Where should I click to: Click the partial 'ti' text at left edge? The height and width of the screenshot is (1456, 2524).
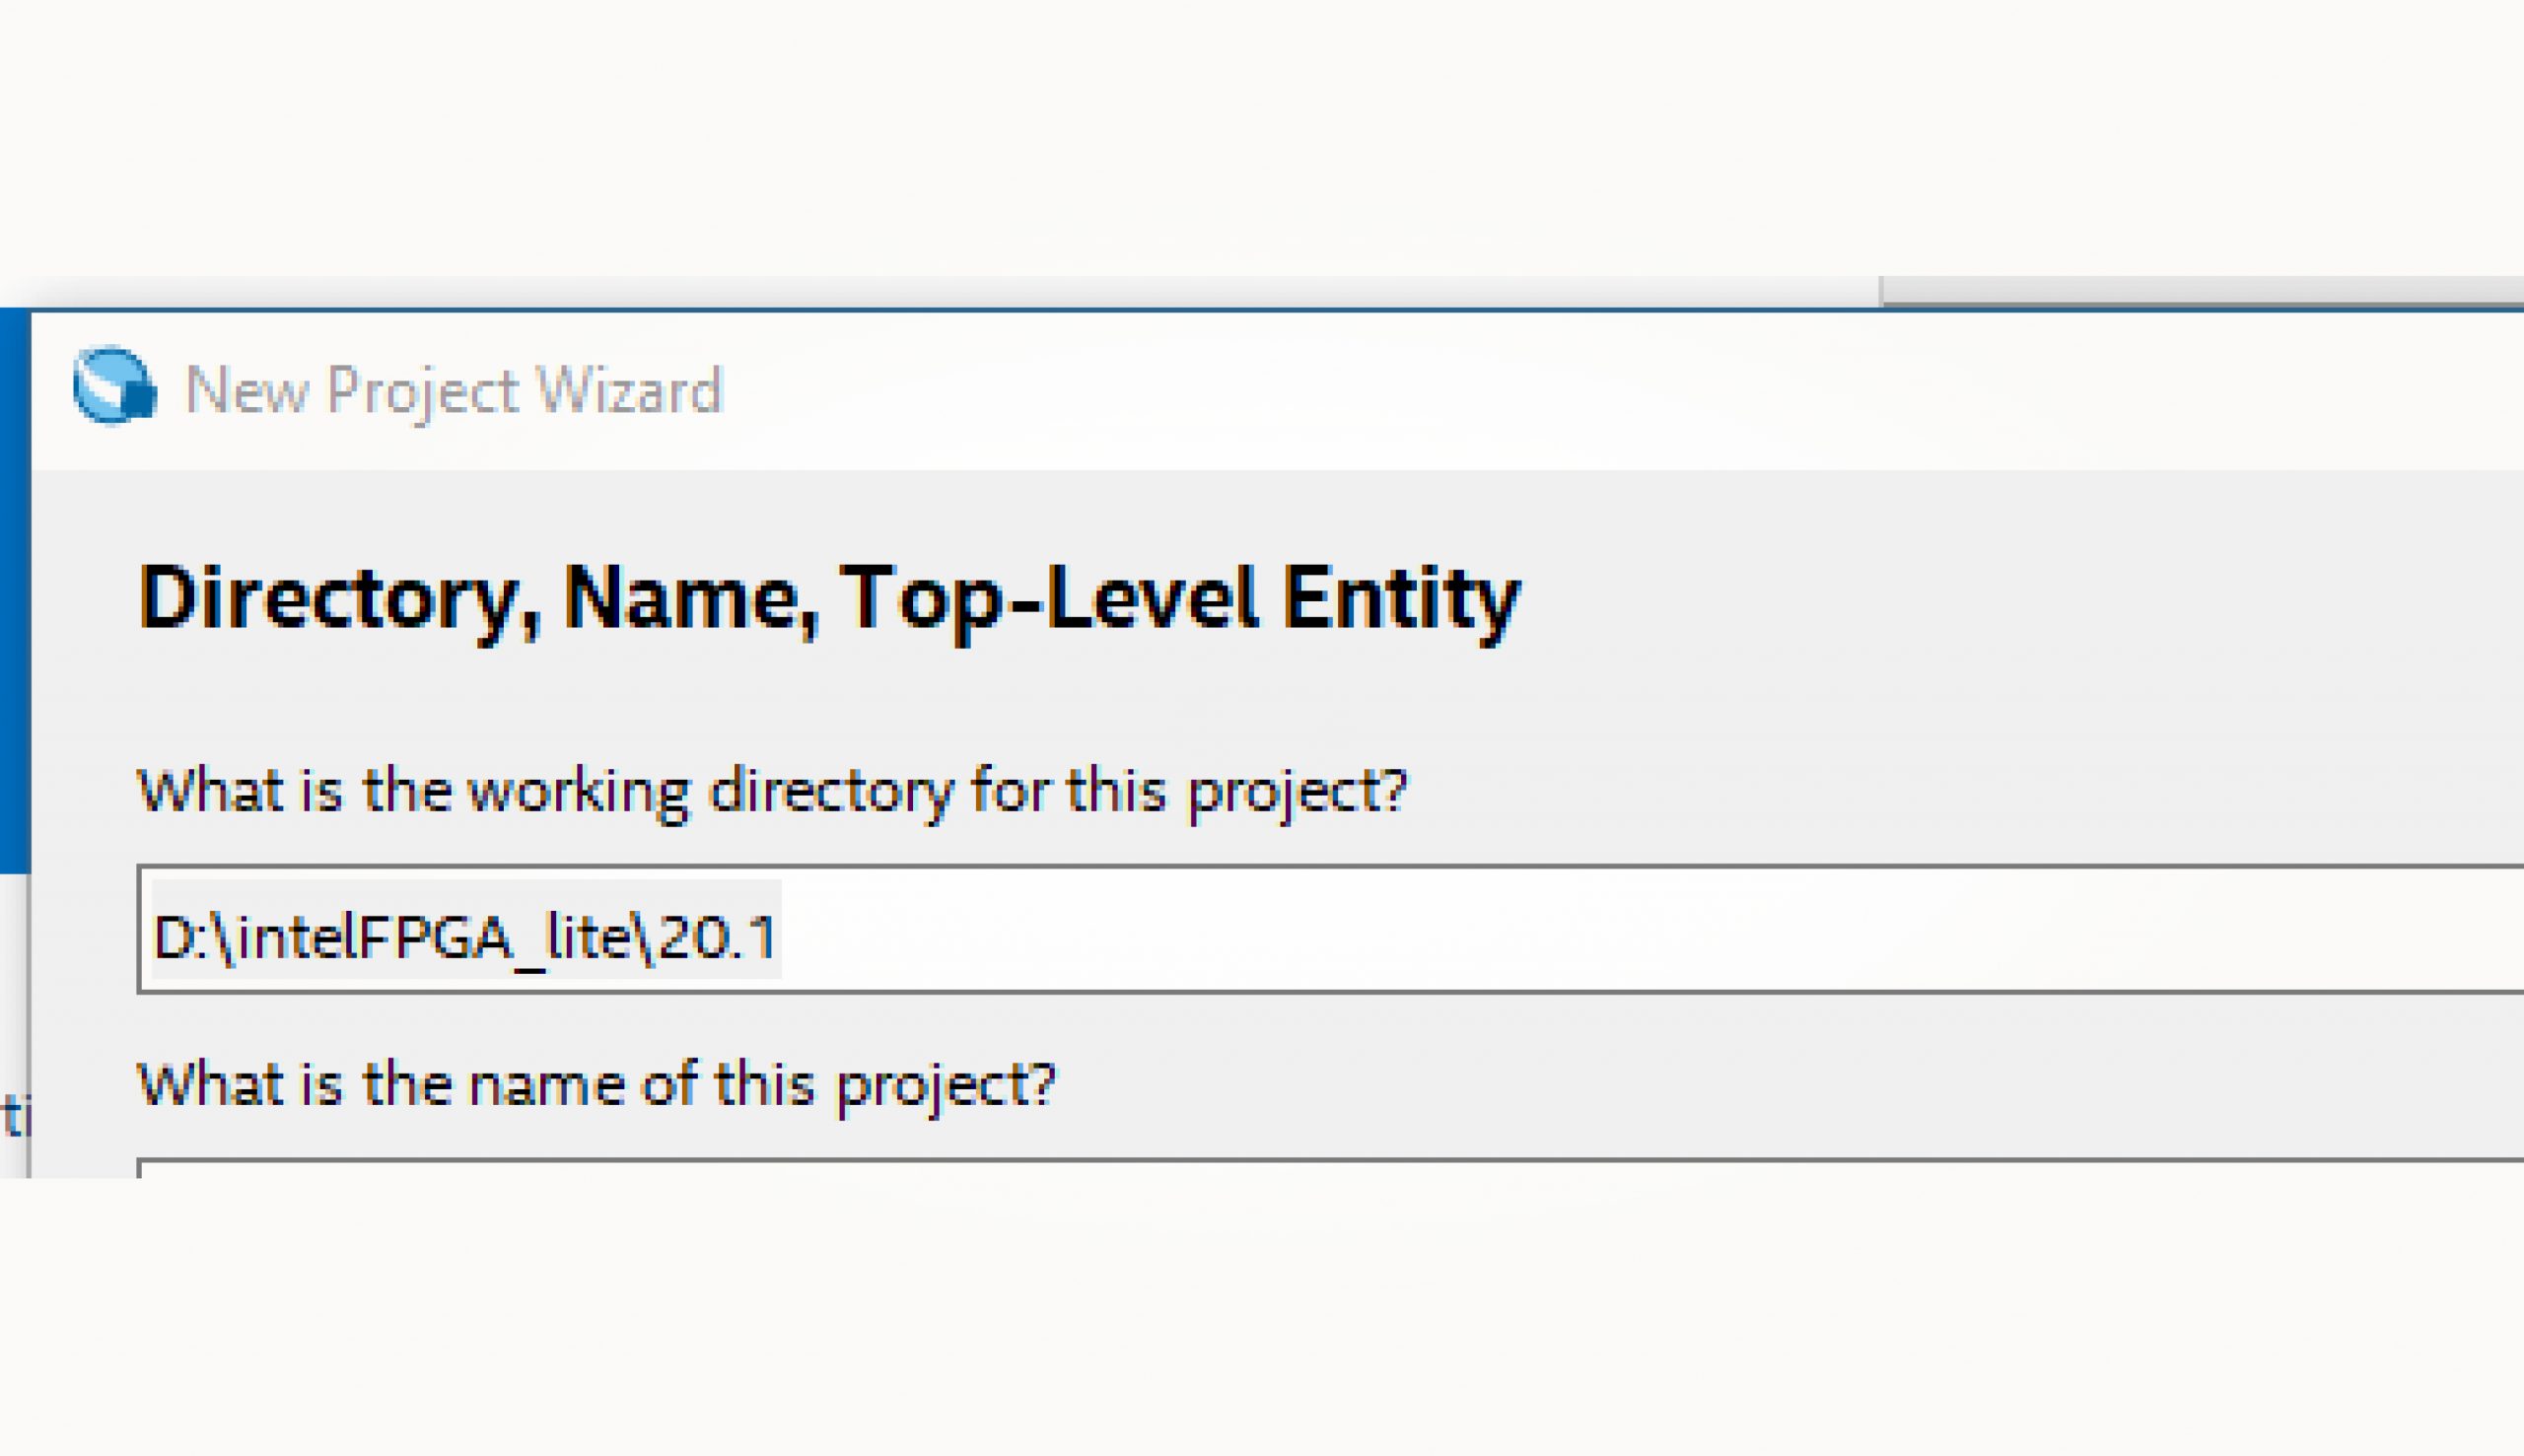click(14, 1116)
